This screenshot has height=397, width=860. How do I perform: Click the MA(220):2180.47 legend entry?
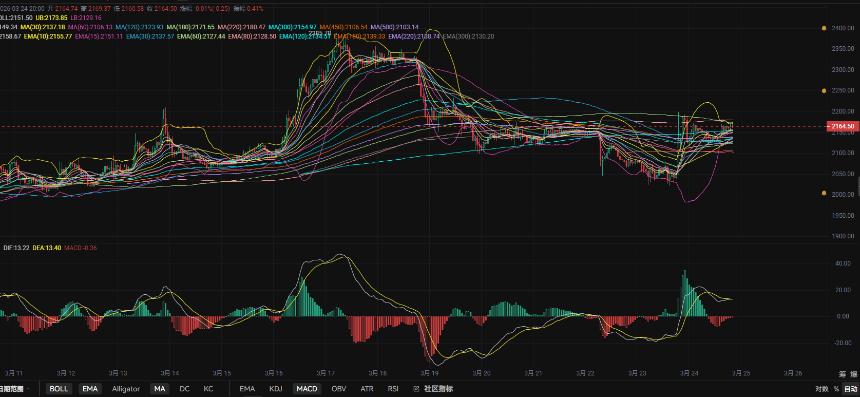click(242, 27)
